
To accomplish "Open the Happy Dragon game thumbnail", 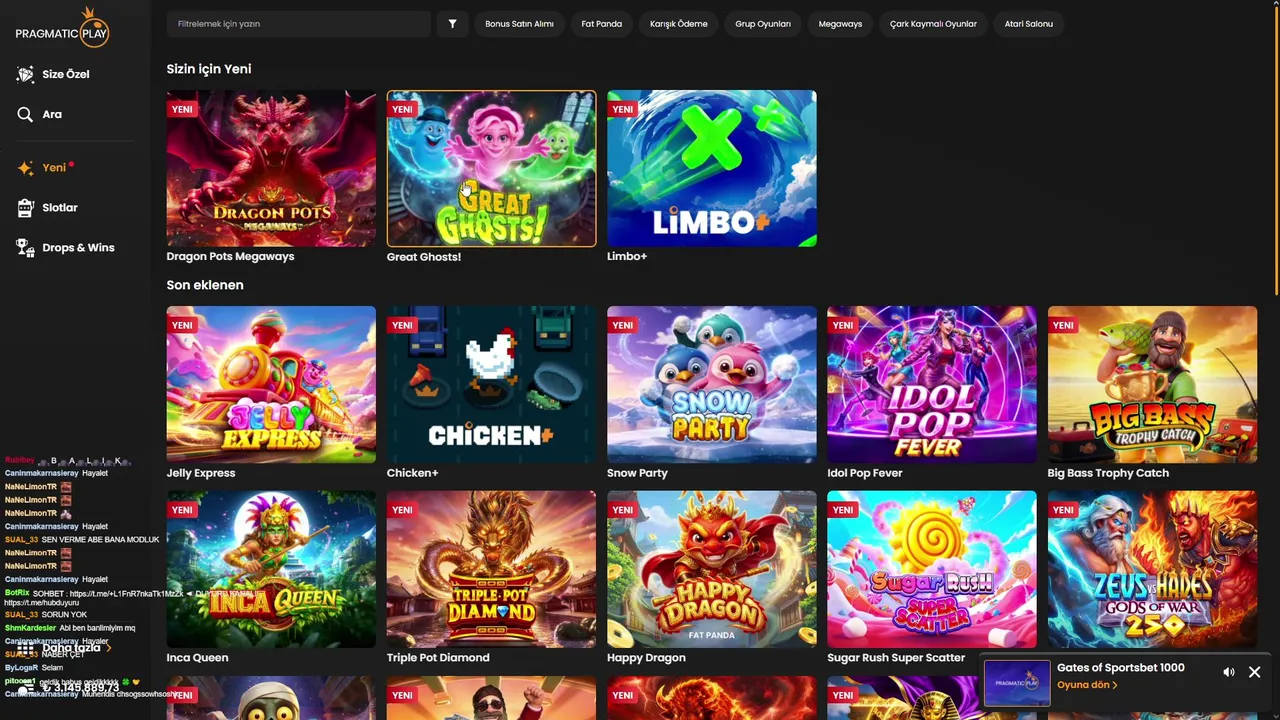I will [x=712, y=569].
